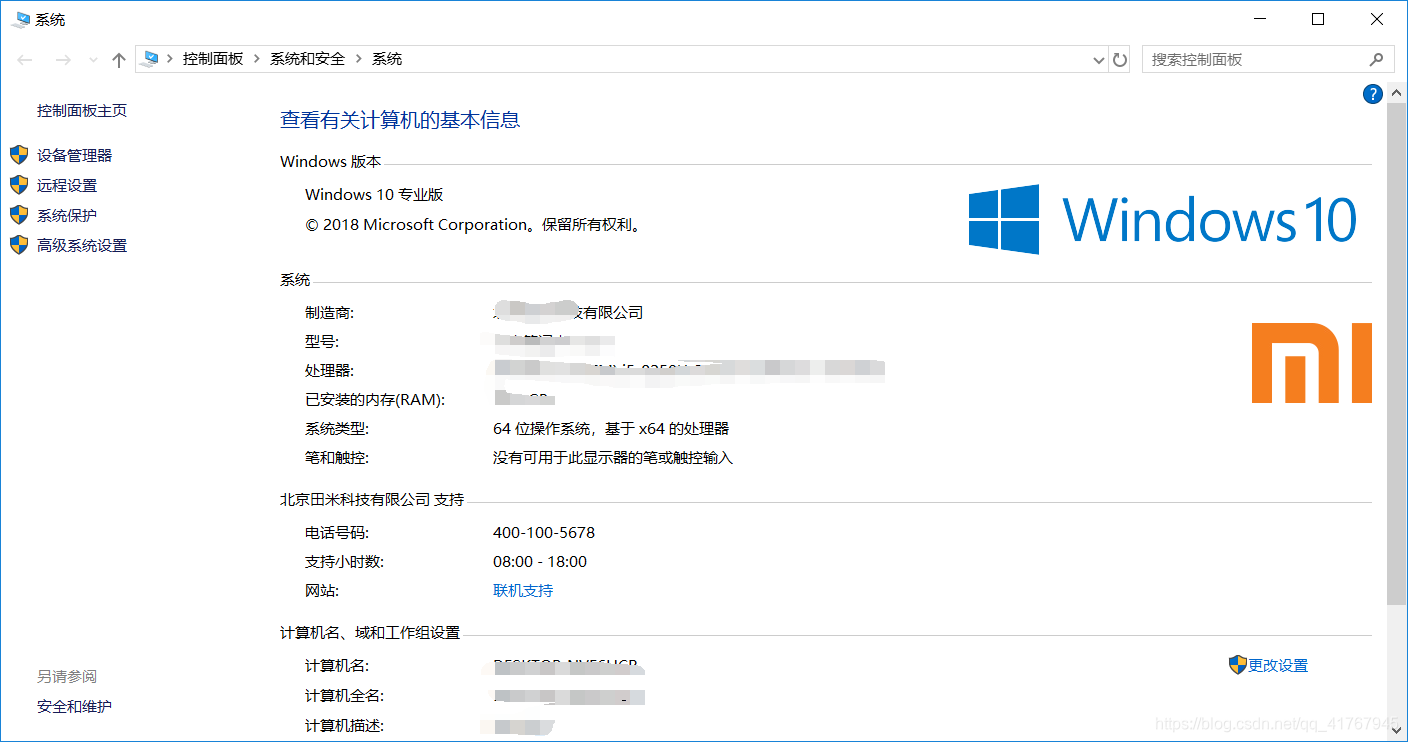Expand chevron between 控制面板 and 系统和安全
Image resolution: width=1408 pixels, height=742 pixels.
click(257, 59)
